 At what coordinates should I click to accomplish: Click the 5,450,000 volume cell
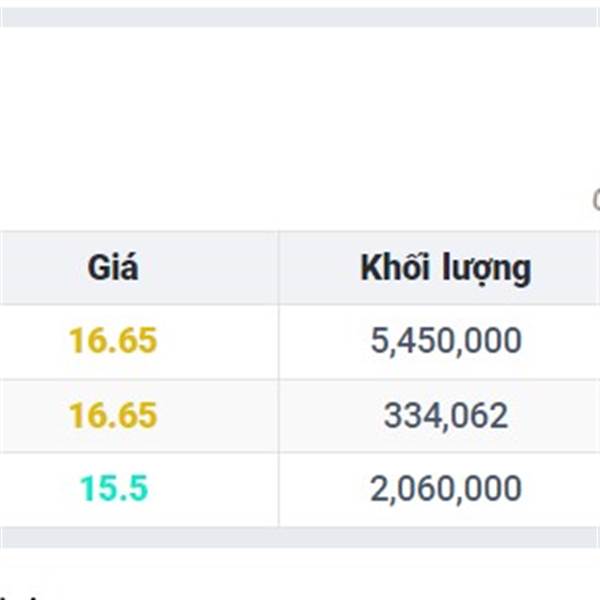coord(445,341)
